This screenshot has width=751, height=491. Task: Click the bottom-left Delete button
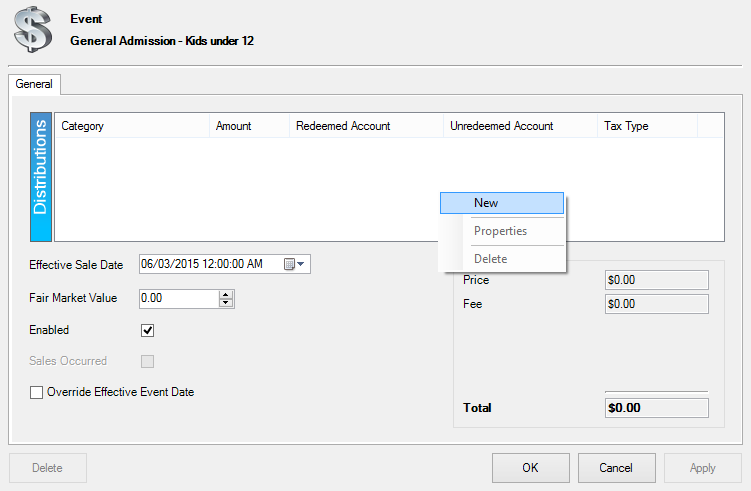48,468
